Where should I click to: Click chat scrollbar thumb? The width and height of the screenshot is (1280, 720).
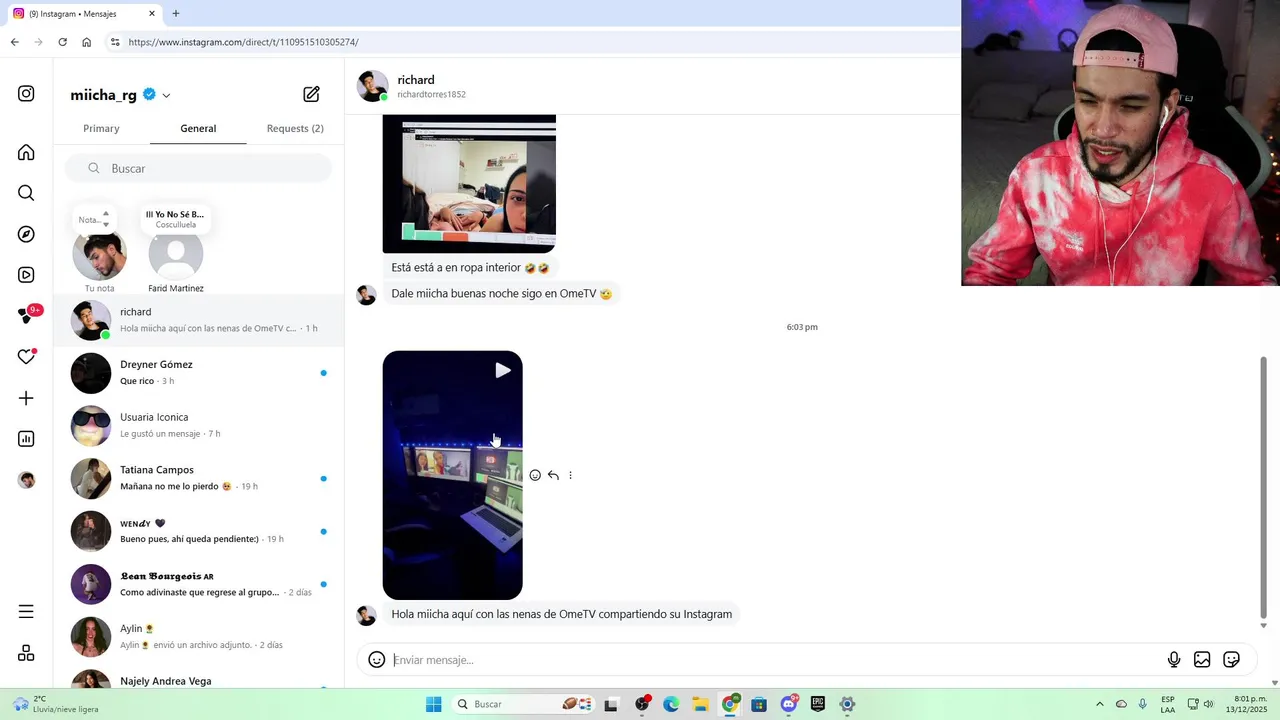(1263, 487)
